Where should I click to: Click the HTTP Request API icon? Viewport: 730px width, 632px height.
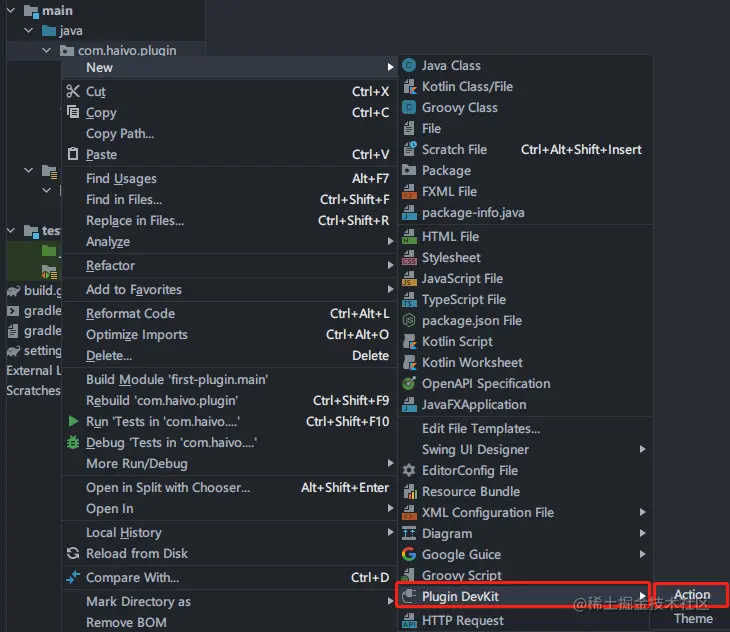pyautogui.click(x=409, y=621)
